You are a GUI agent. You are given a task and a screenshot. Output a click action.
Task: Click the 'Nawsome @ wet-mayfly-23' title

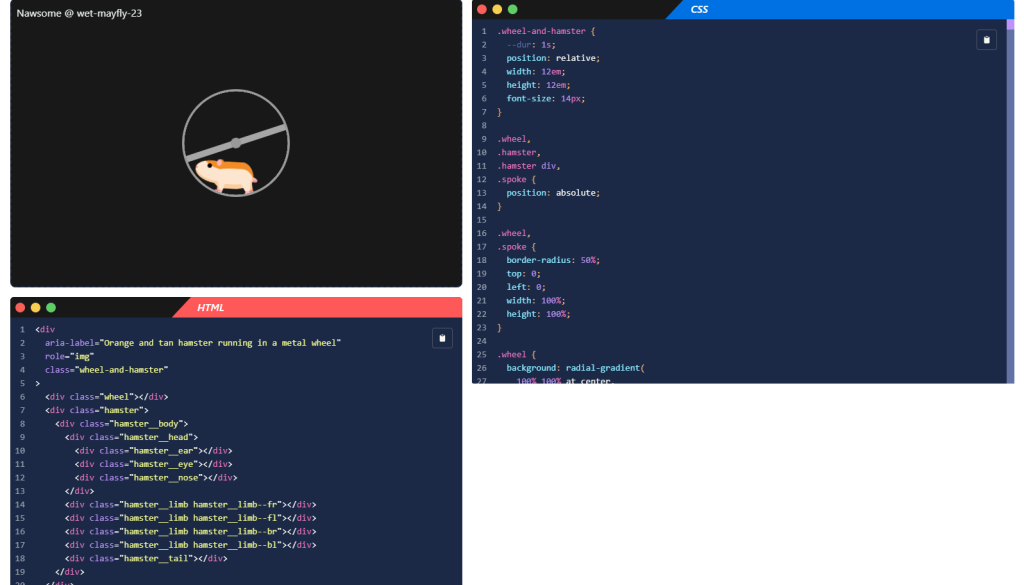[x=79, y=13]
